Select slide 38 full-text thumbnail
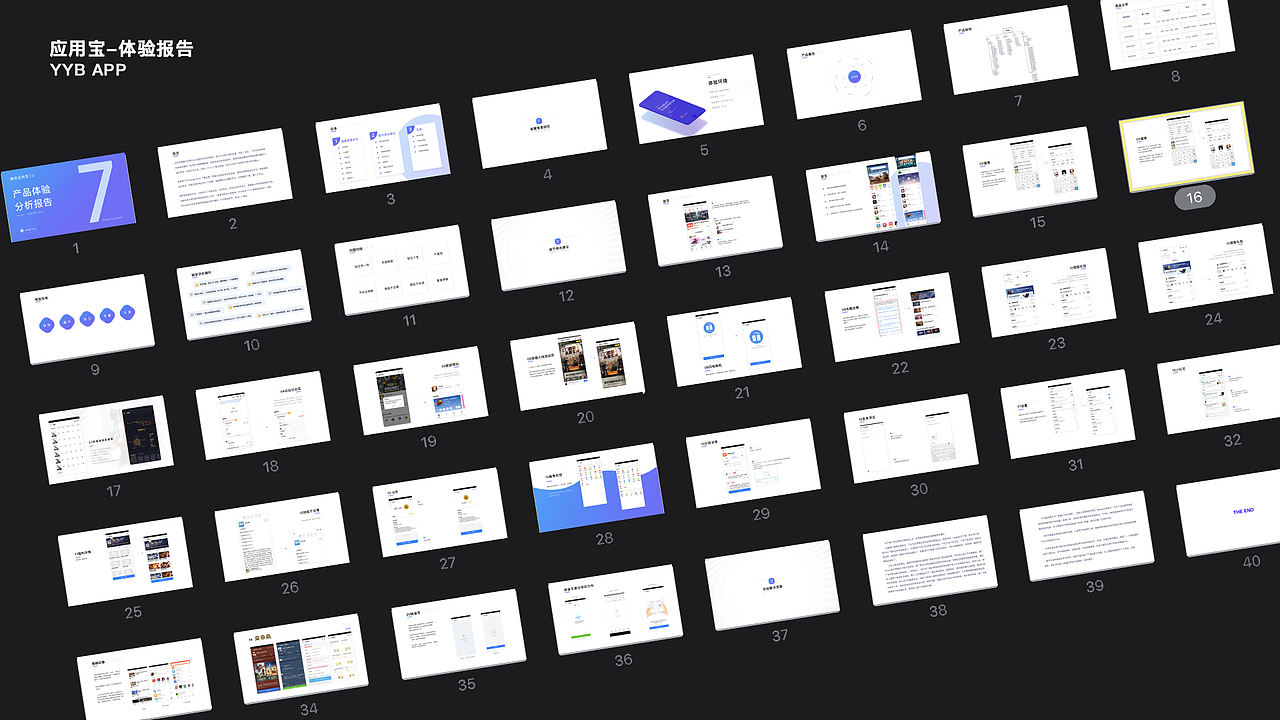 pos(931,561)
